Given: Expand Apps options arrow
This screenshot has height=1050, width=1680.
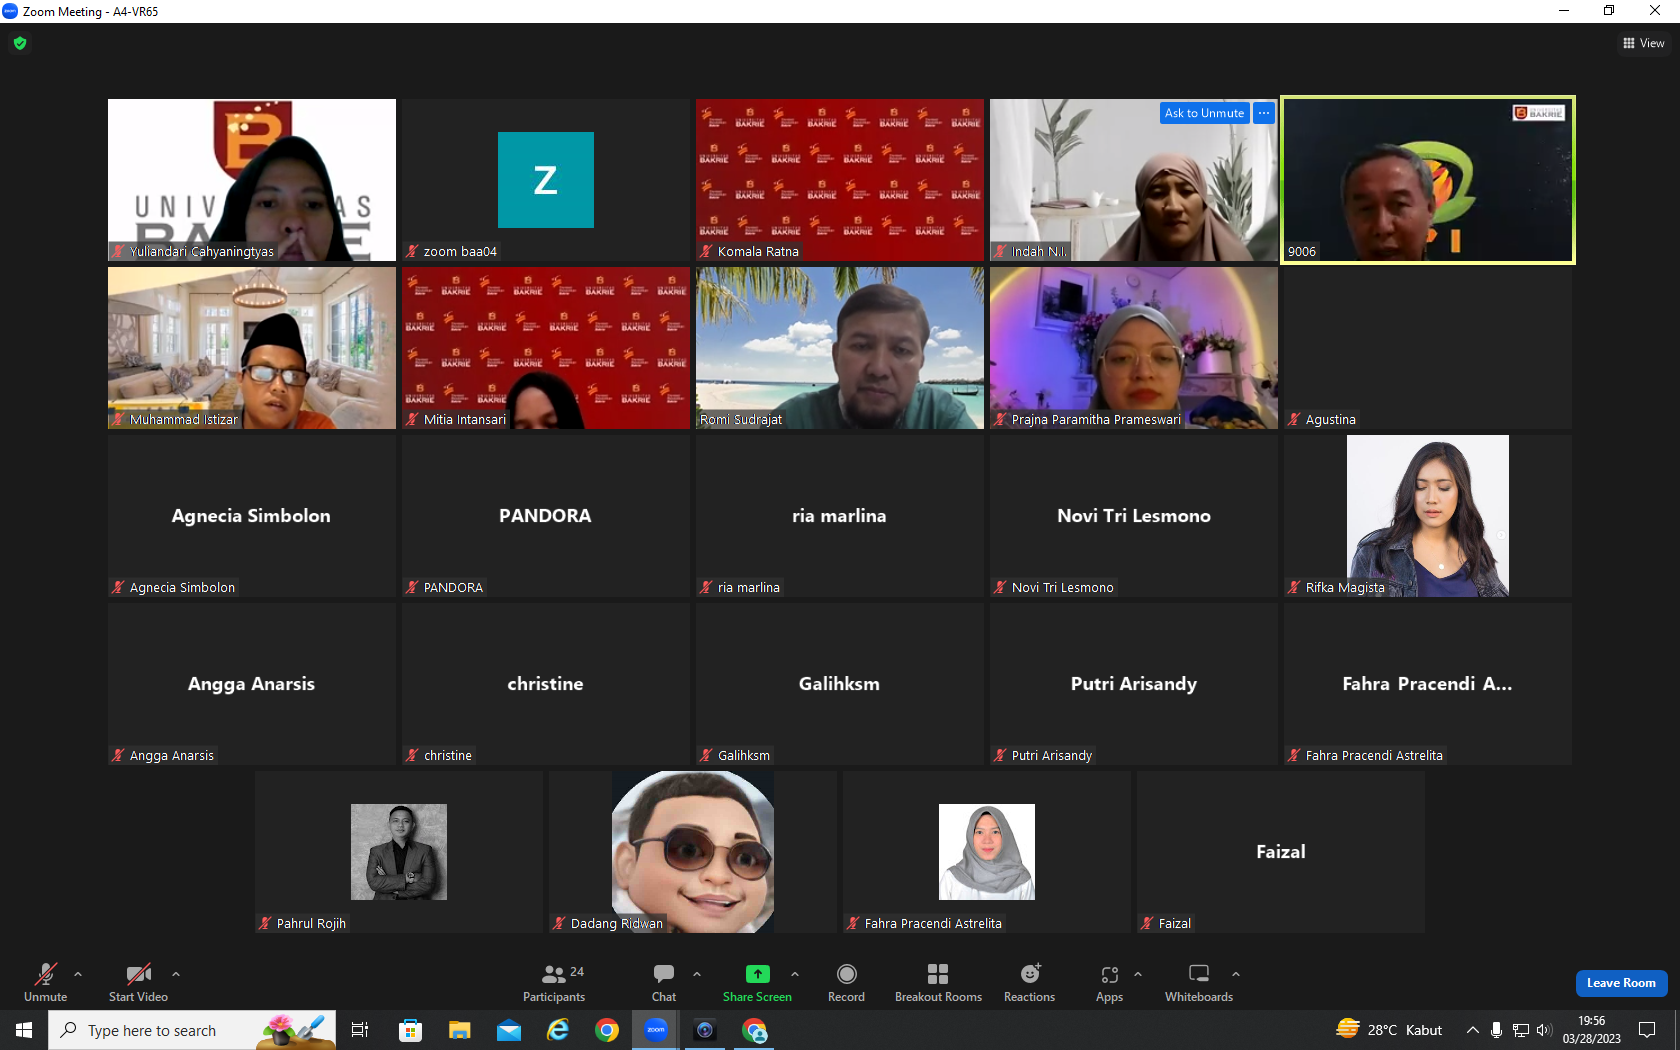Looking at the screenshot, I should [1138, 974].
